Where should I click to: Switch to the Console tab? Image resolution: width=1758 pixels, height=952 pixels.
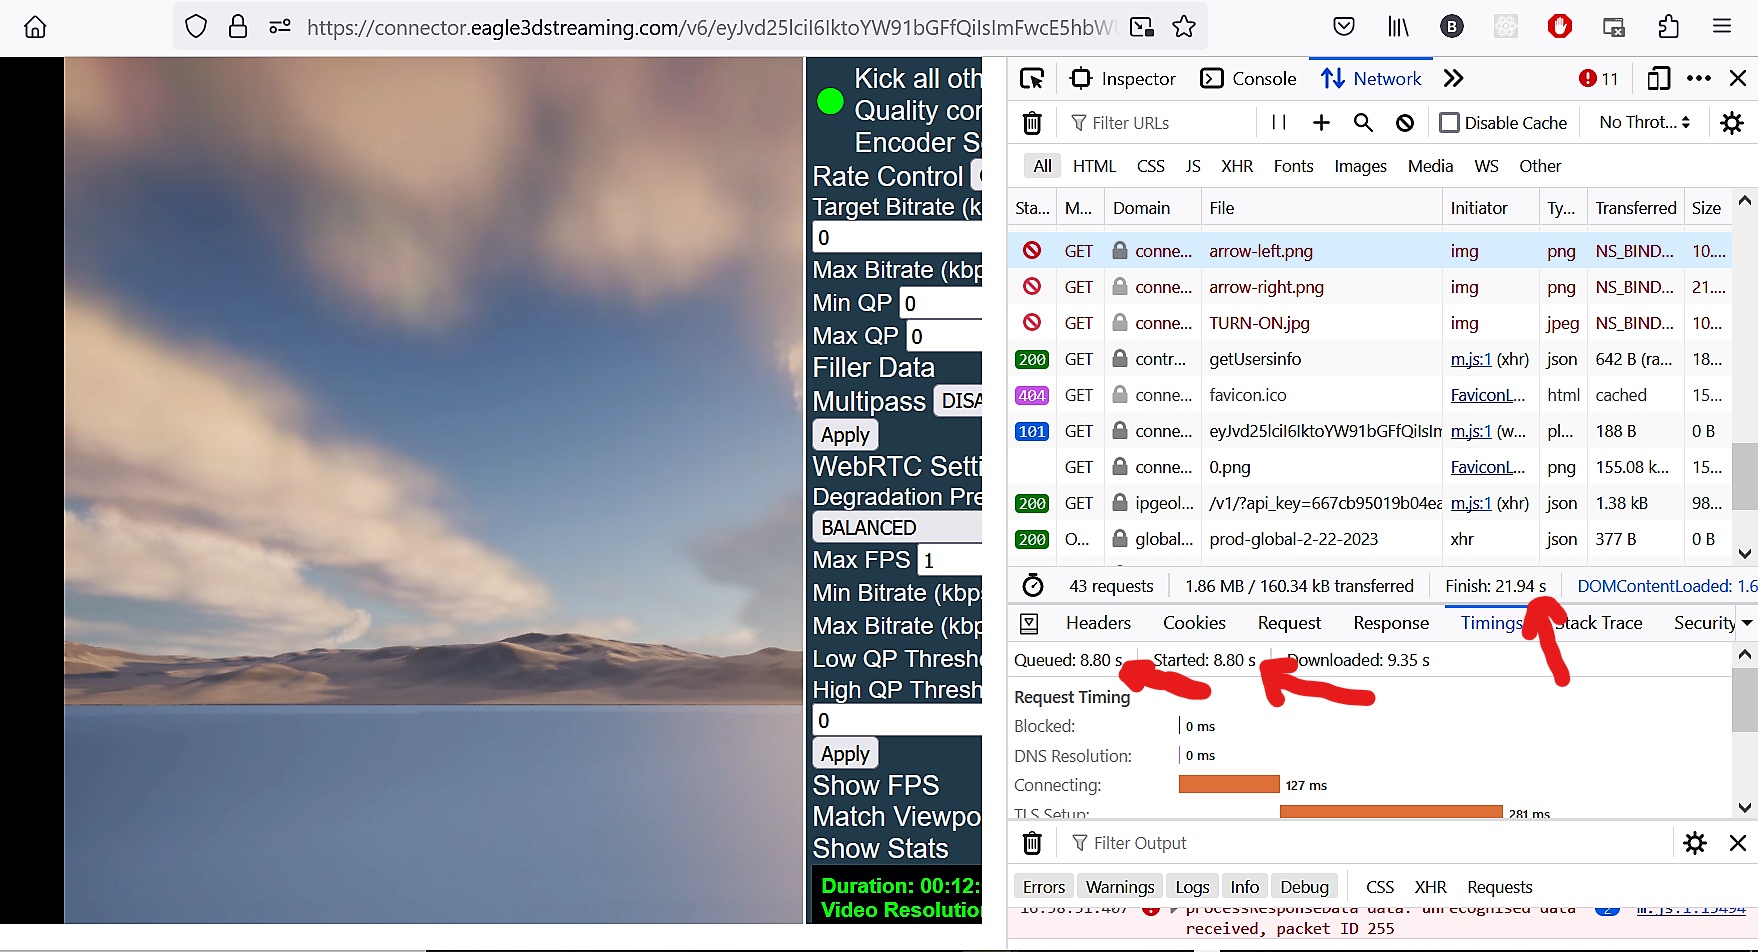[x=1248, y=79]
